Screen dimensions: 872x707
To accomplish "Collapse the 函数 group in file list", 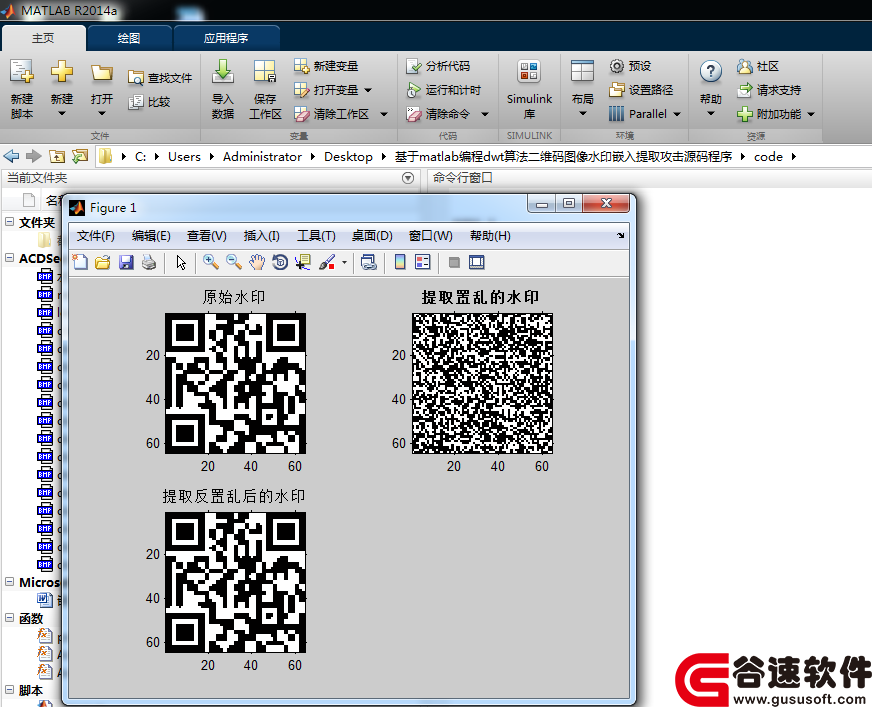I will point(9,617).
